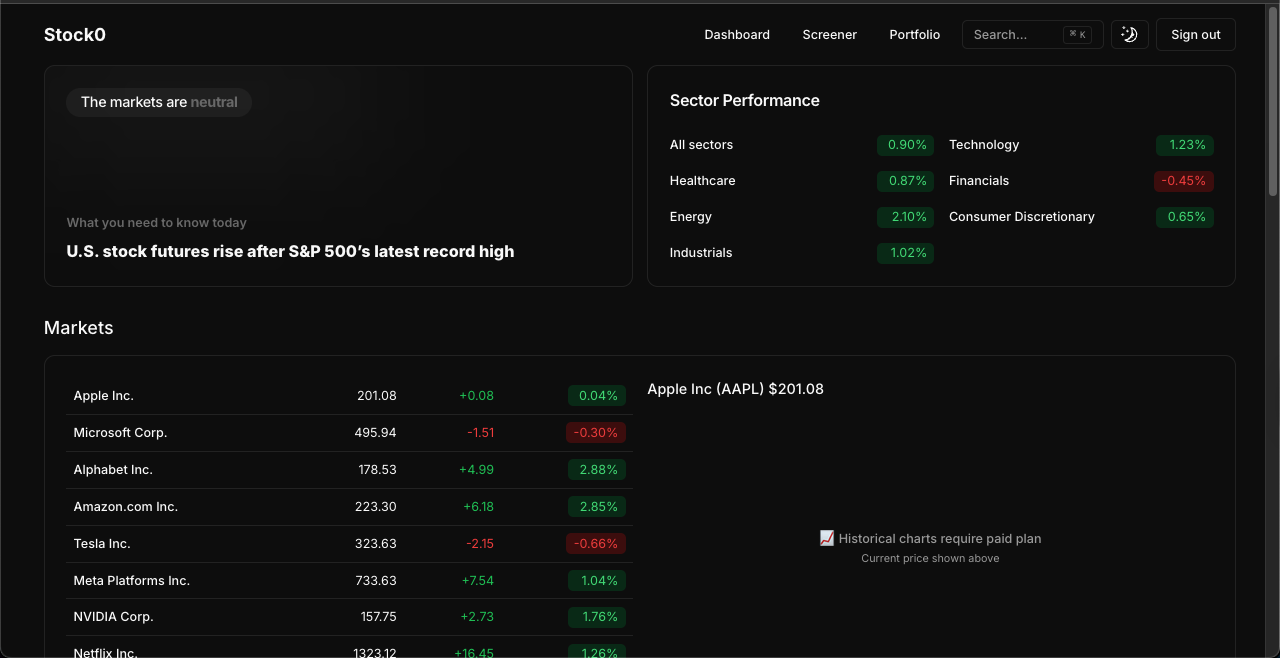Select the Meta Platforms Inc. row
This screenshot has height=658, width=1280.
click(x=349, y=581)
